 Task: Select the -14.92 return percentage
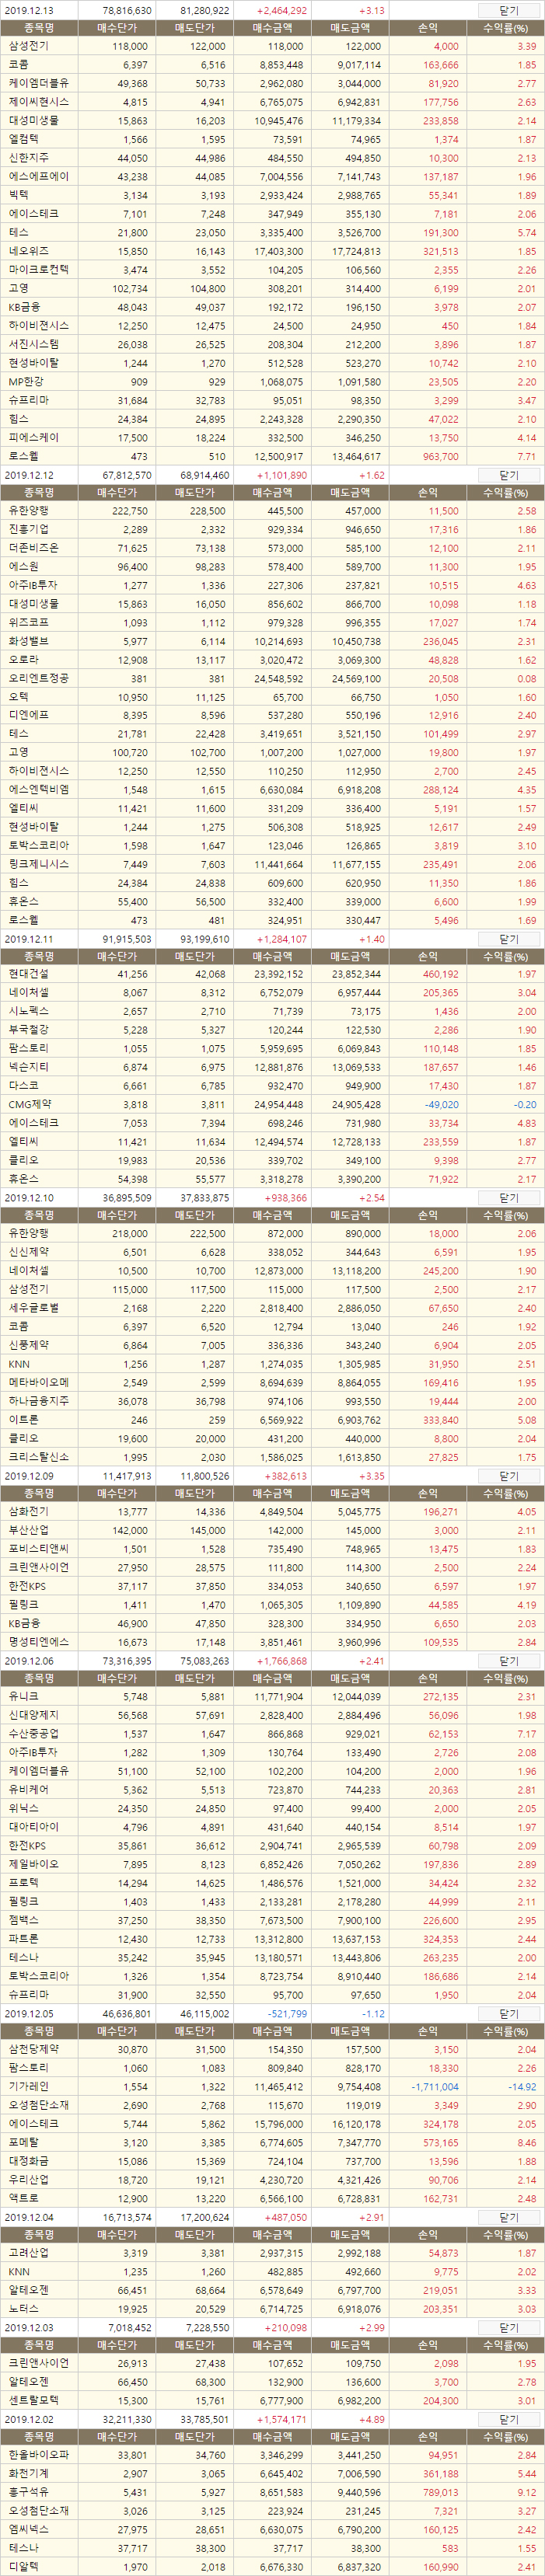(522, 2087)
